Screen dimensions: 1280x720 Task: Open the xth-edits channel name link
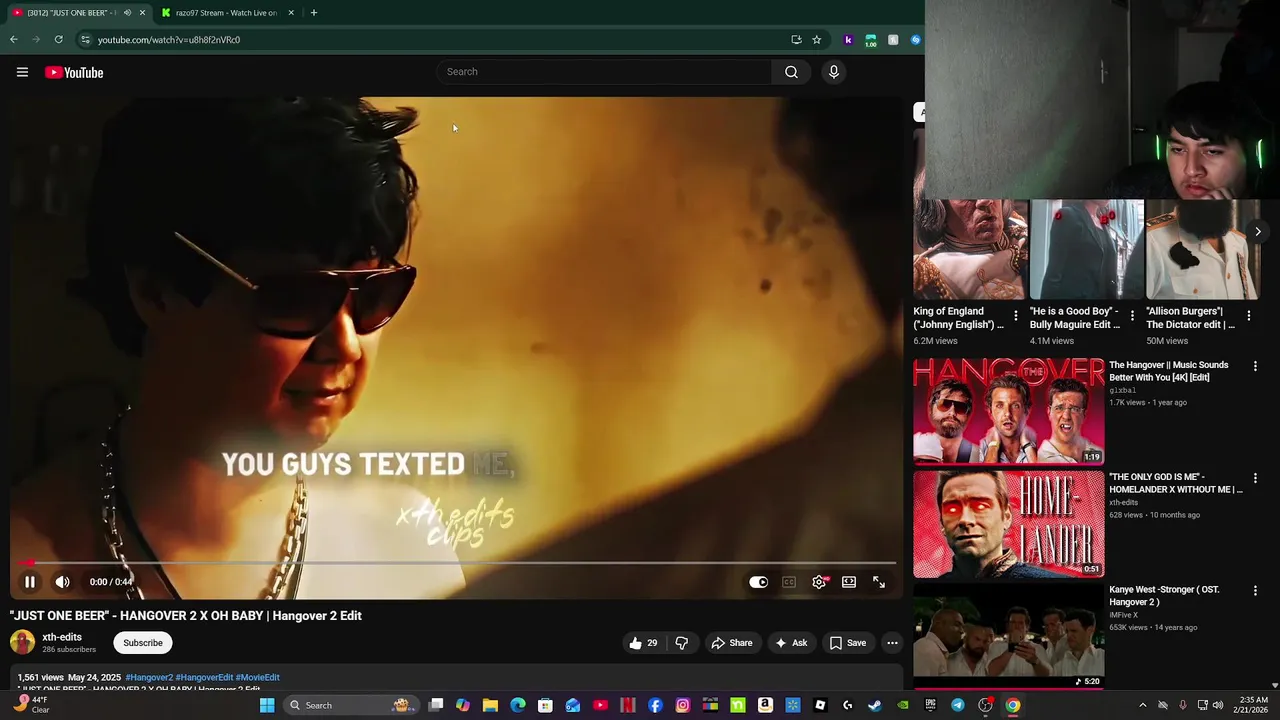click(x=62, y=637)
